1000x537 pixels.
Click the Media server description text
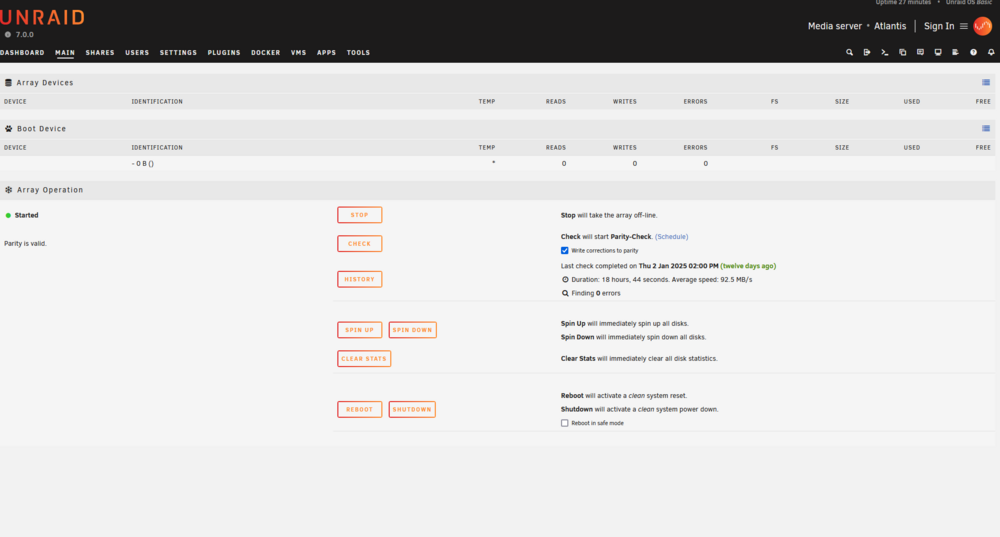835,26
